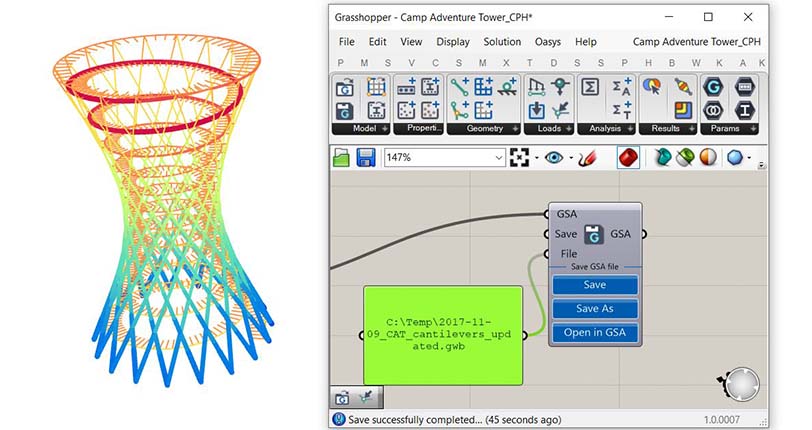This screenshot has height=430, width=812.
Task: Click the GSA output port of Save component
Action: click(643, 234)
